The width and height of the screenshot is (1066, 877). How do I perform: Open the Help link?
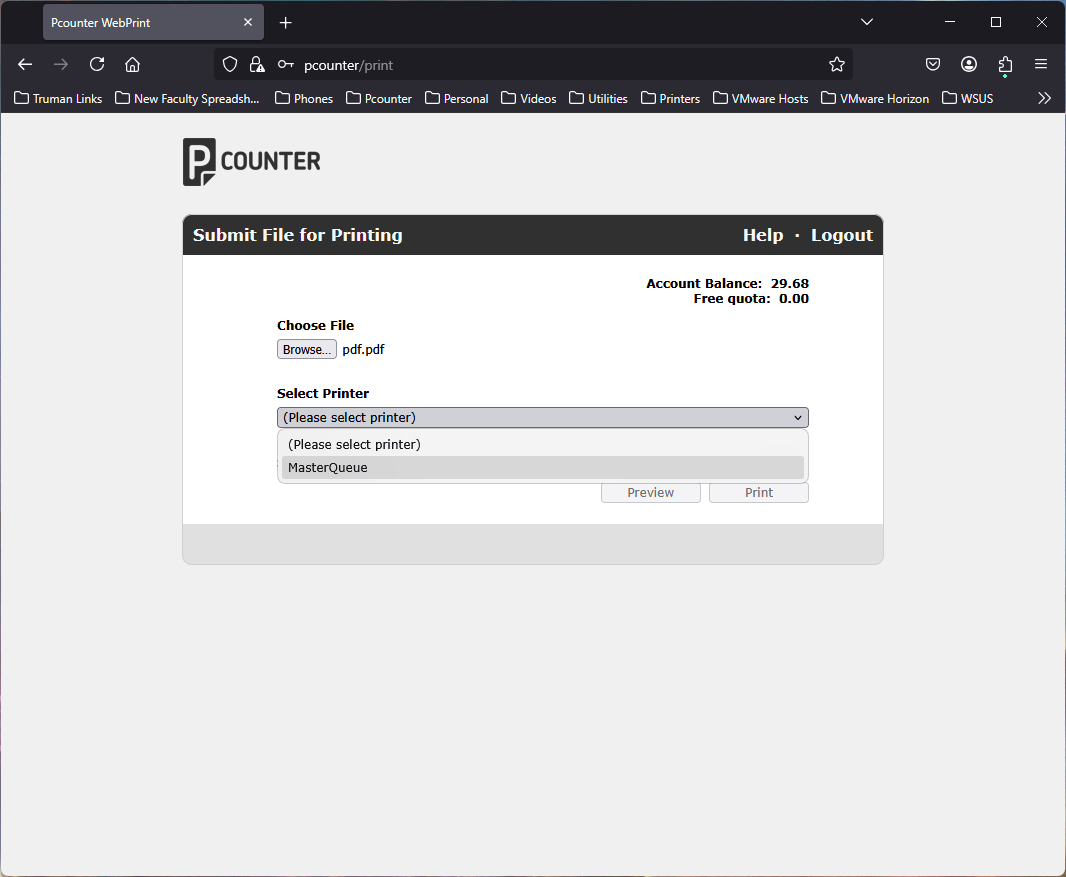(x=763, y=235)
